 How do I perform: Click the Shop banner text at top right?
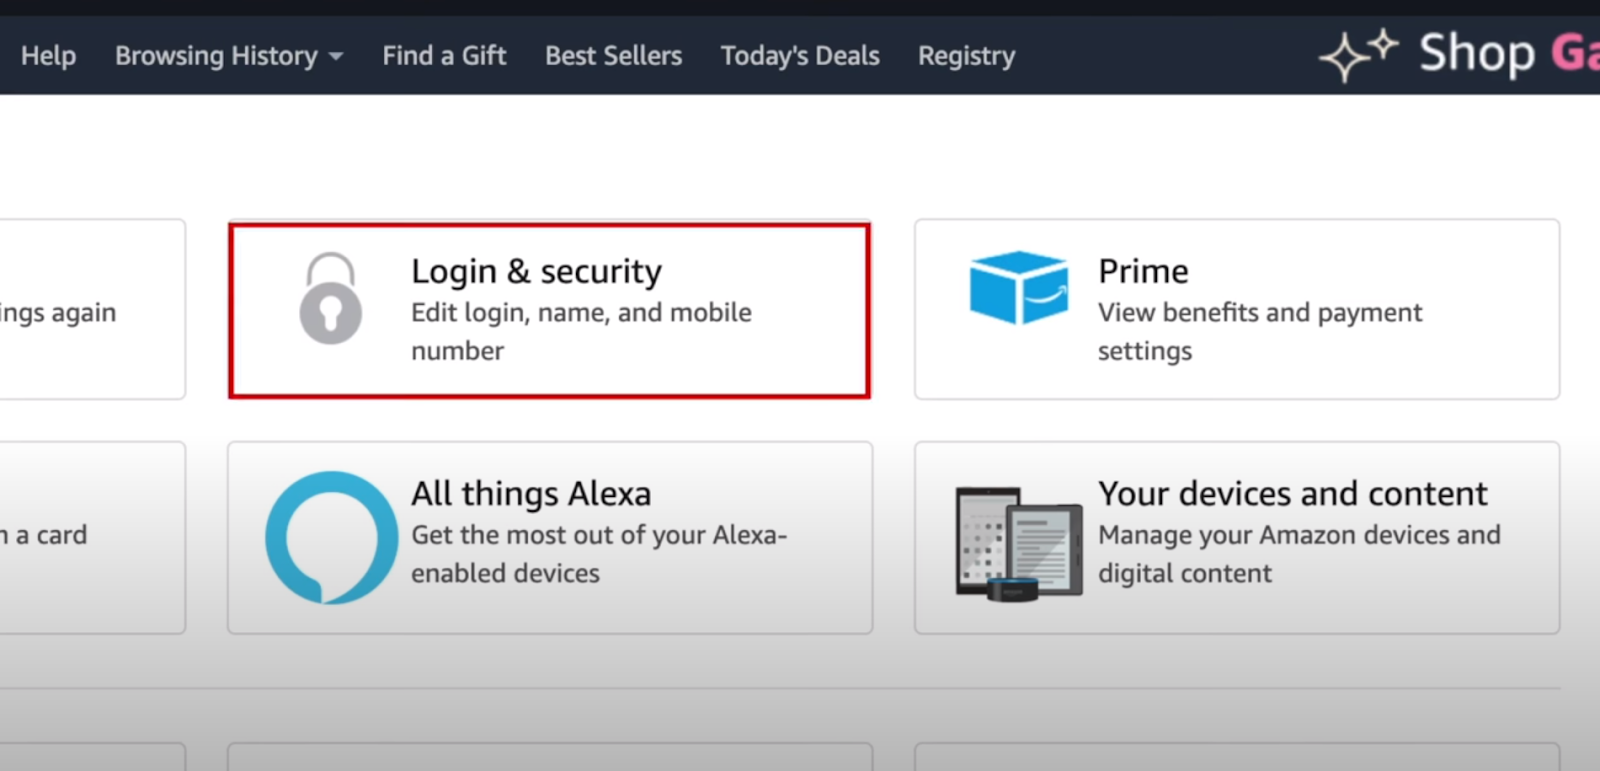(1477, 53)
